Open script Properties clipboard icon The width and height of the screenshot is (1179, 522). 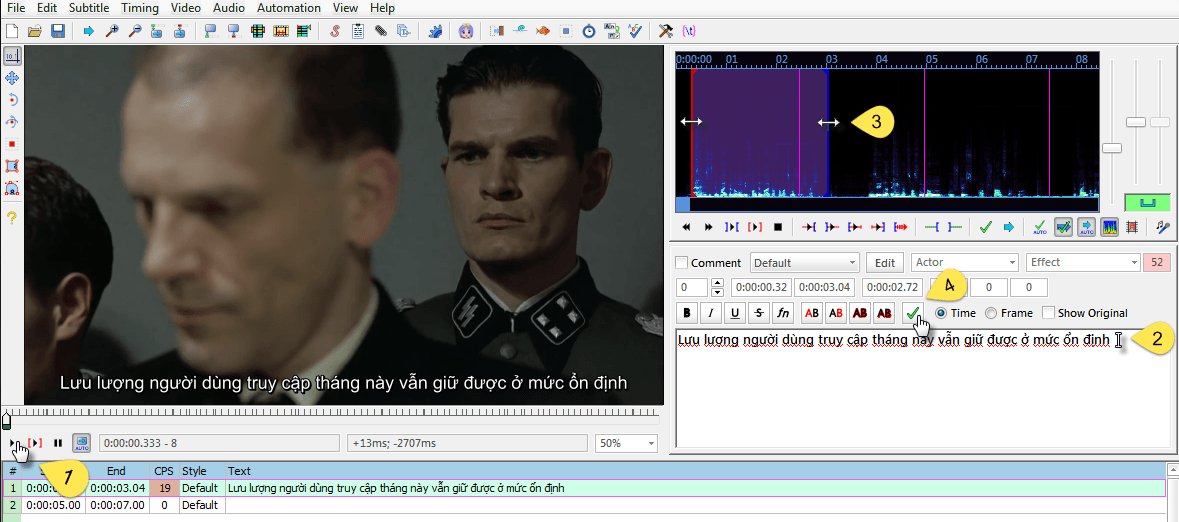(359, 32)
